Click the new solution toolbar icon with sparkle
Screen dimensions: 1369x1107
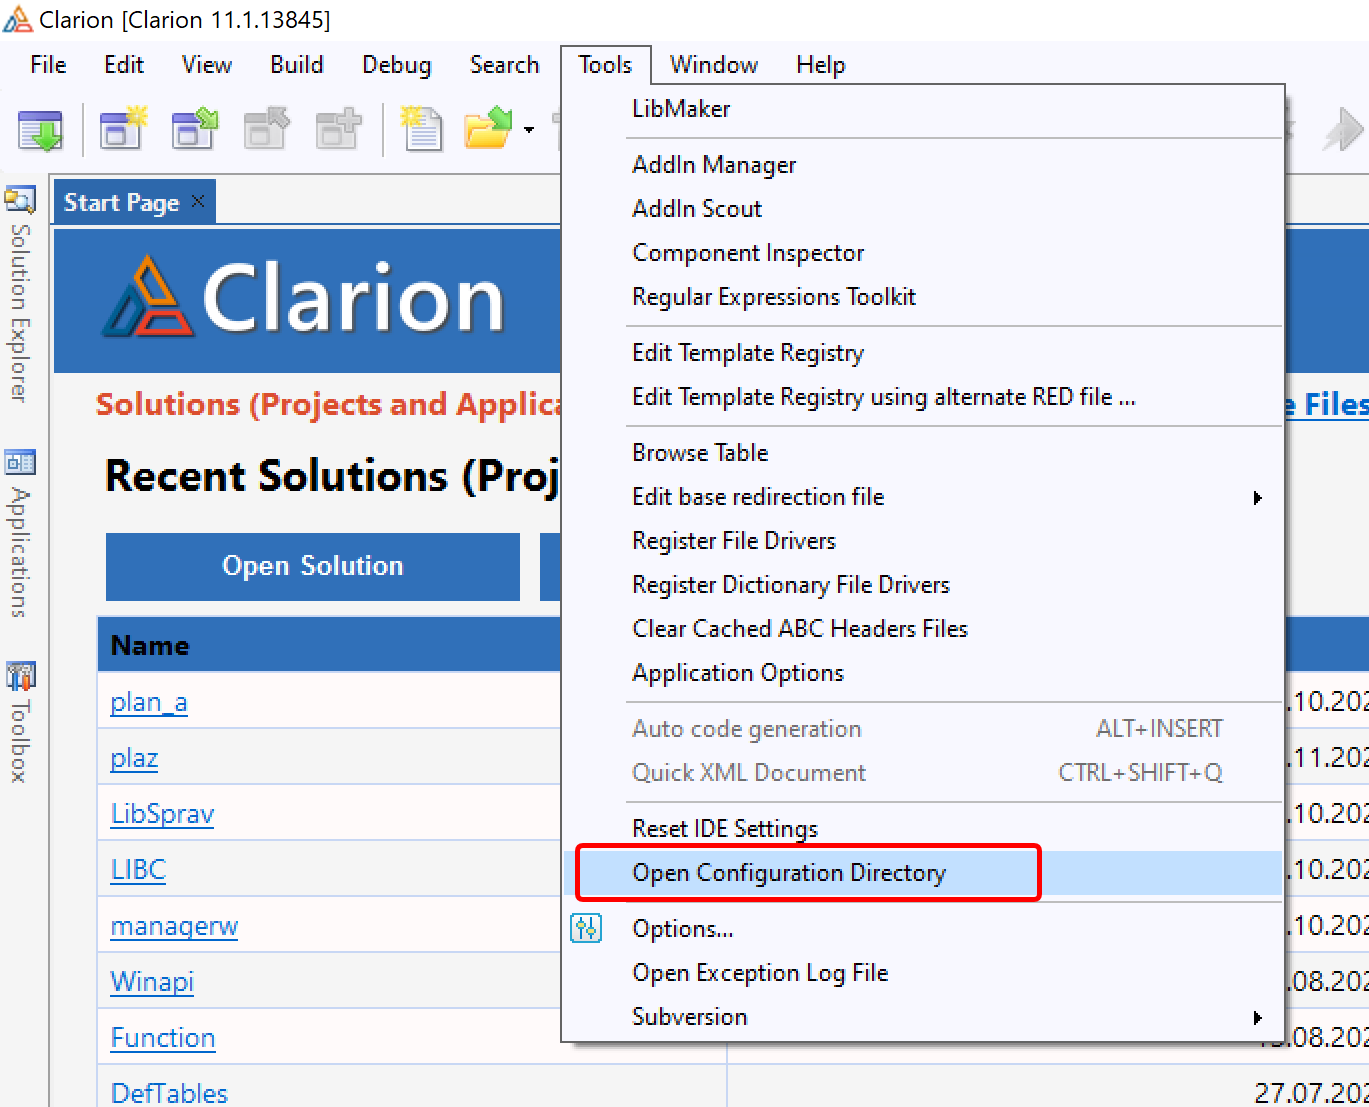pos(122,130)
